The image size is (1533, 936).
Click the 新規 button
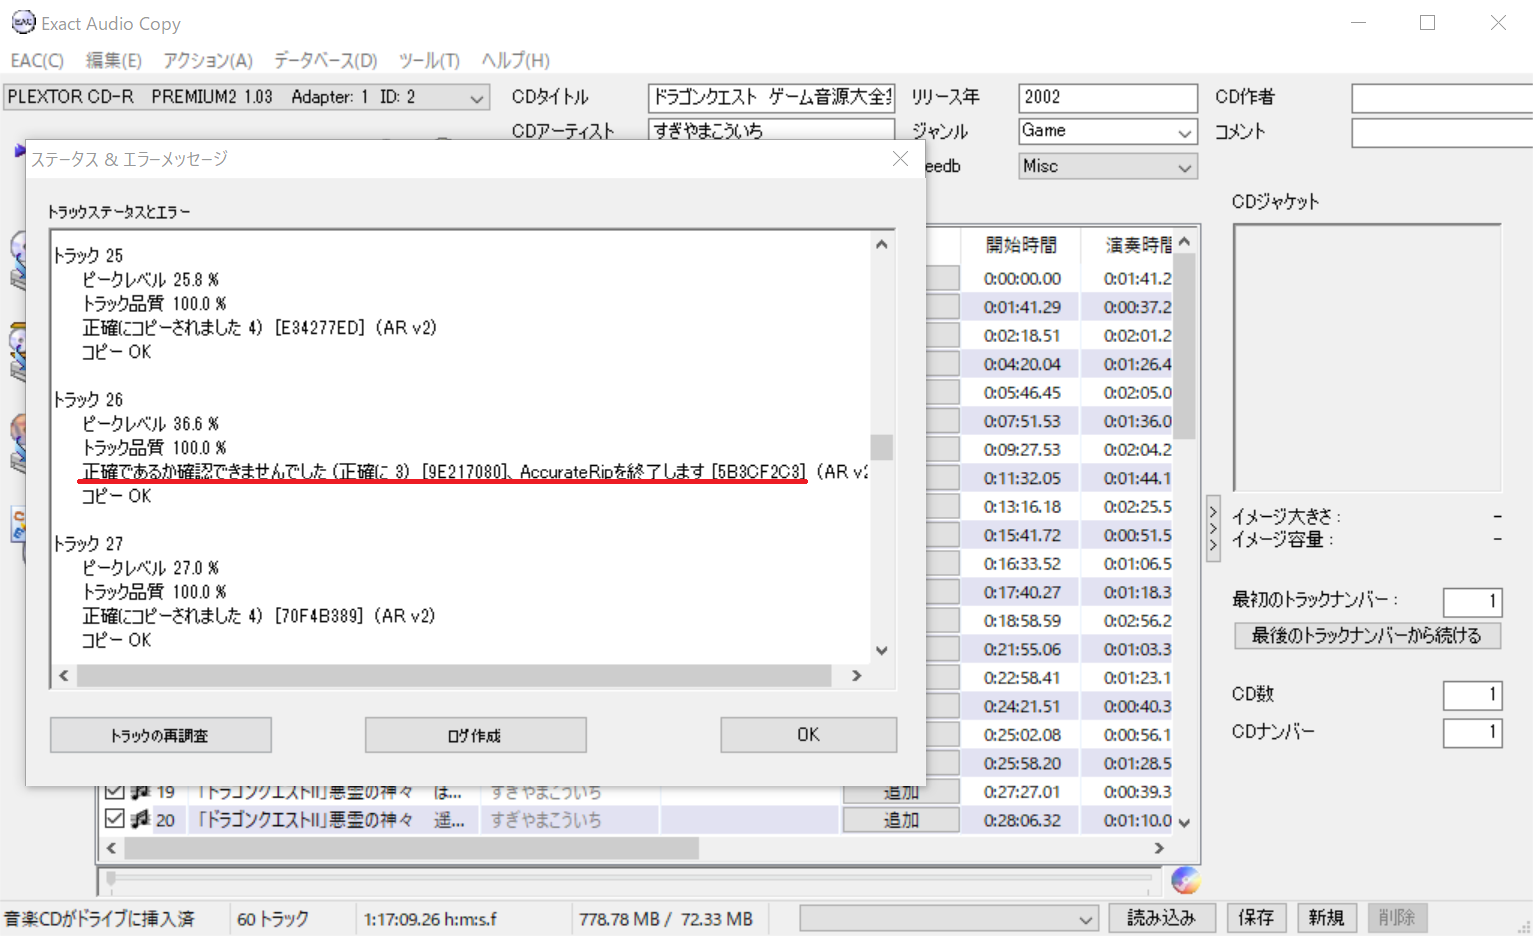coord(1326,918)
